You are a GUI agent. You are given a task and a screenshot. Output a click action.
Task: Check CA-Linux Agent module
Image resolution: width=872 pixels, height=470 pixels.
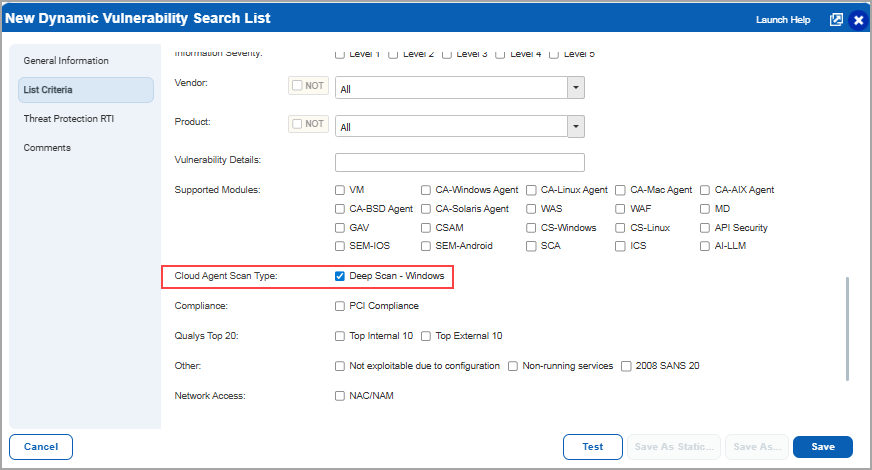(531, 190)
